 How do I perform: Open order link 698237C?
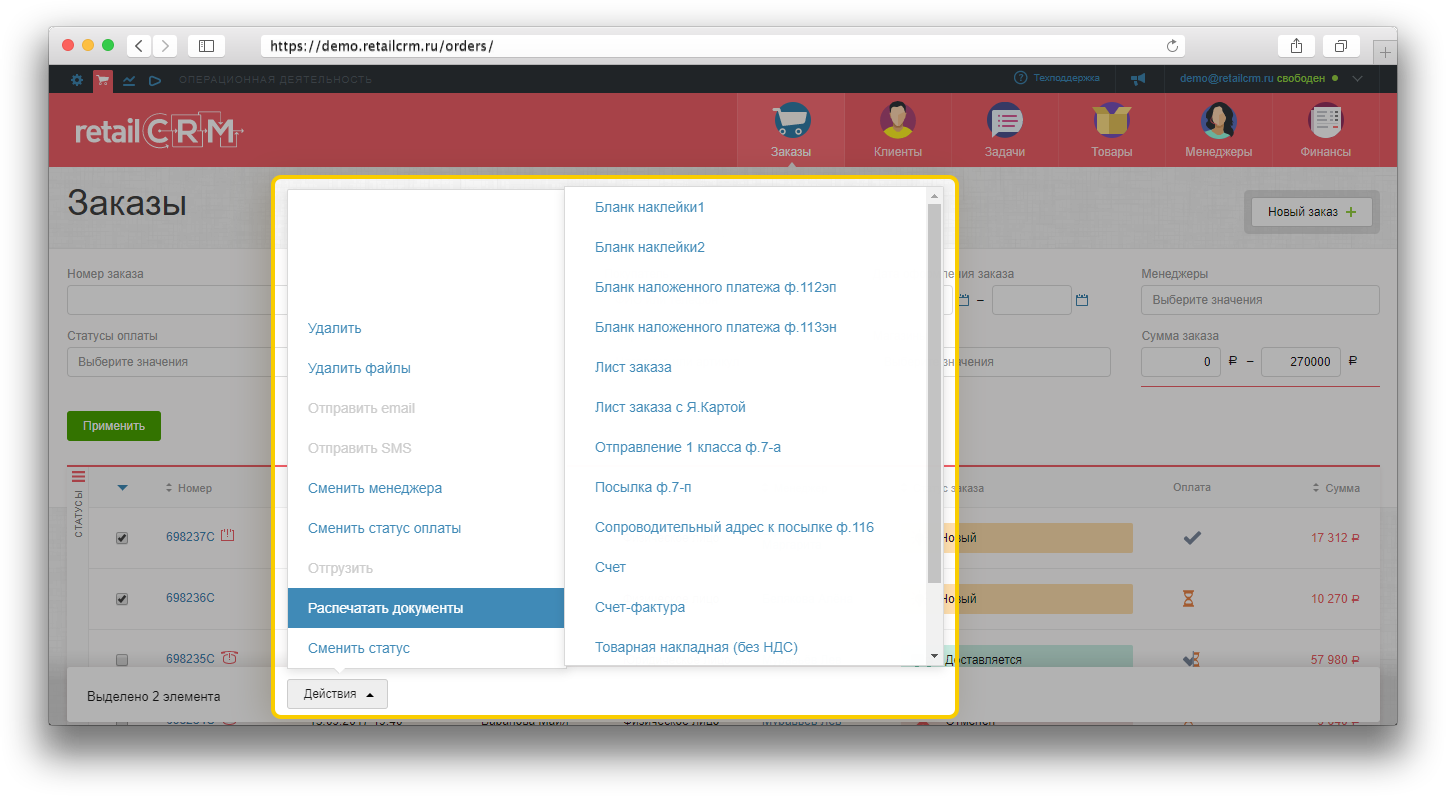190,537
